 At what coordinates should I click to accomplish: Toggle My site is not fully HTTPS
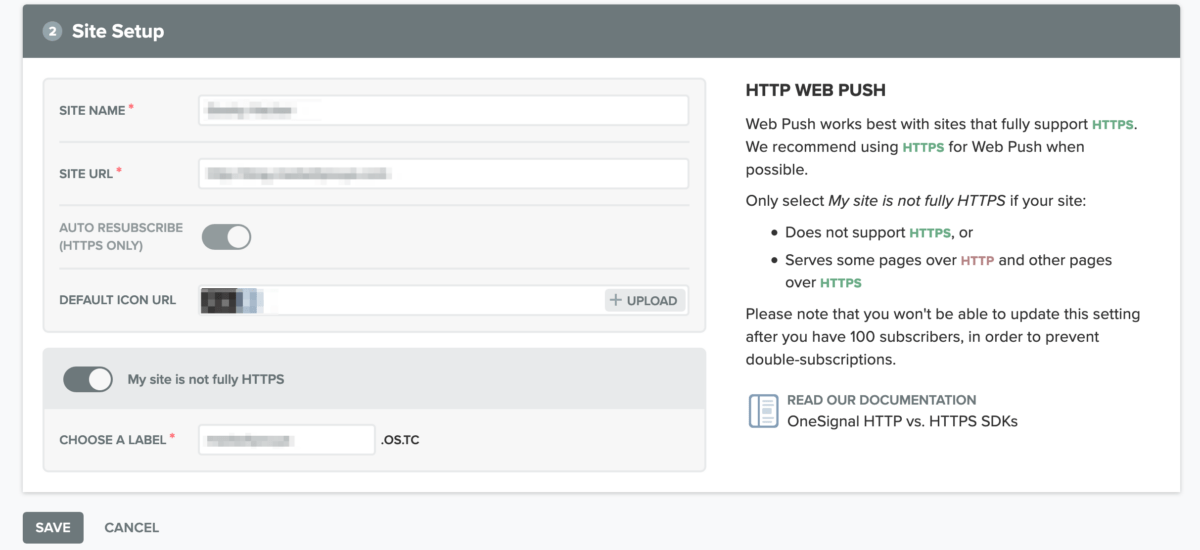tap(88, 379)
